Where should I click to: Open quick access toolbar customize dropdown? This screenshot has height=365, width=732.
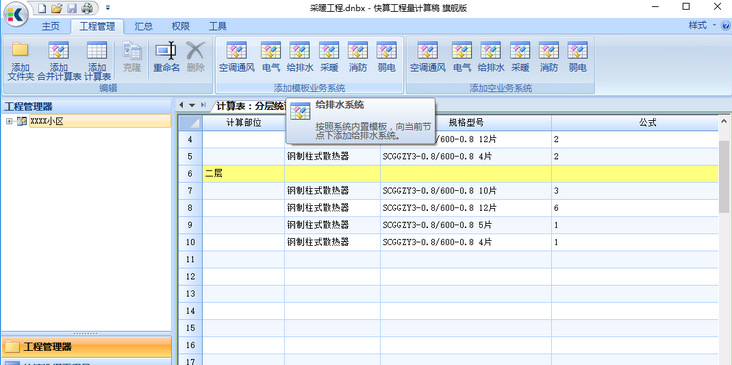point(108,7)
